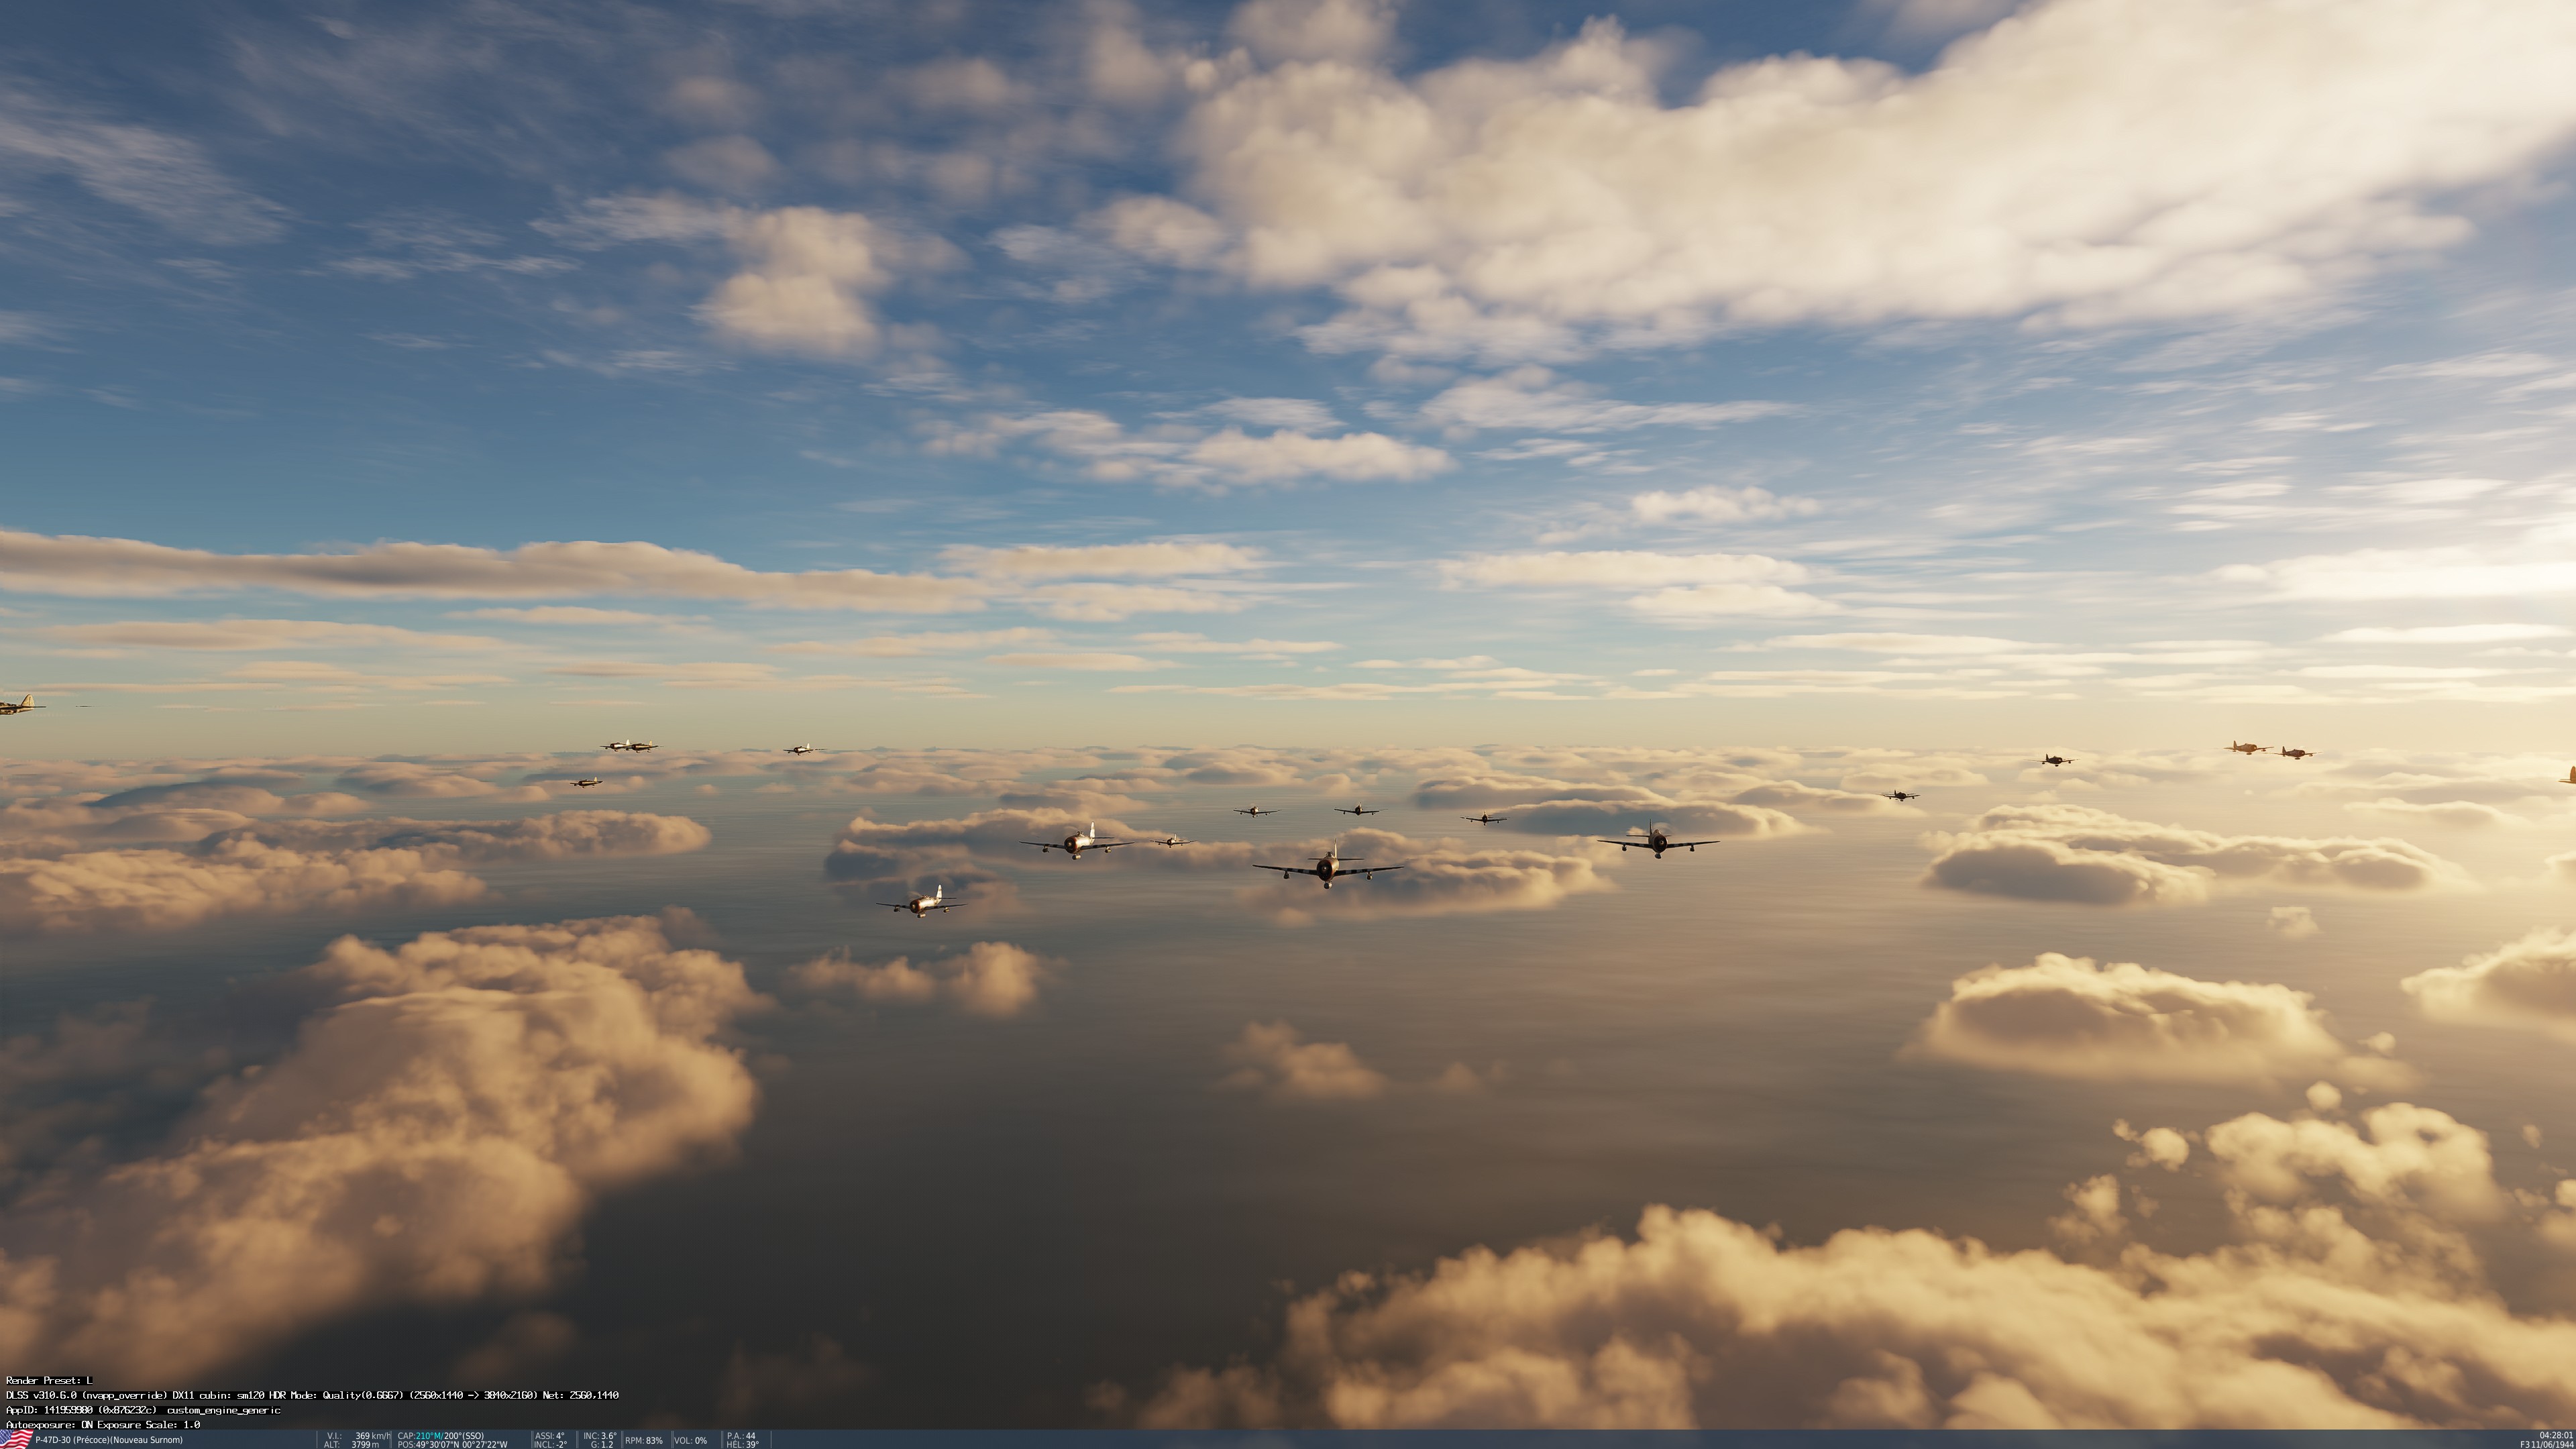Click the Render Preset: L overlay text
Viewport: 2576px width, 1449px height.
(49, 1380)
